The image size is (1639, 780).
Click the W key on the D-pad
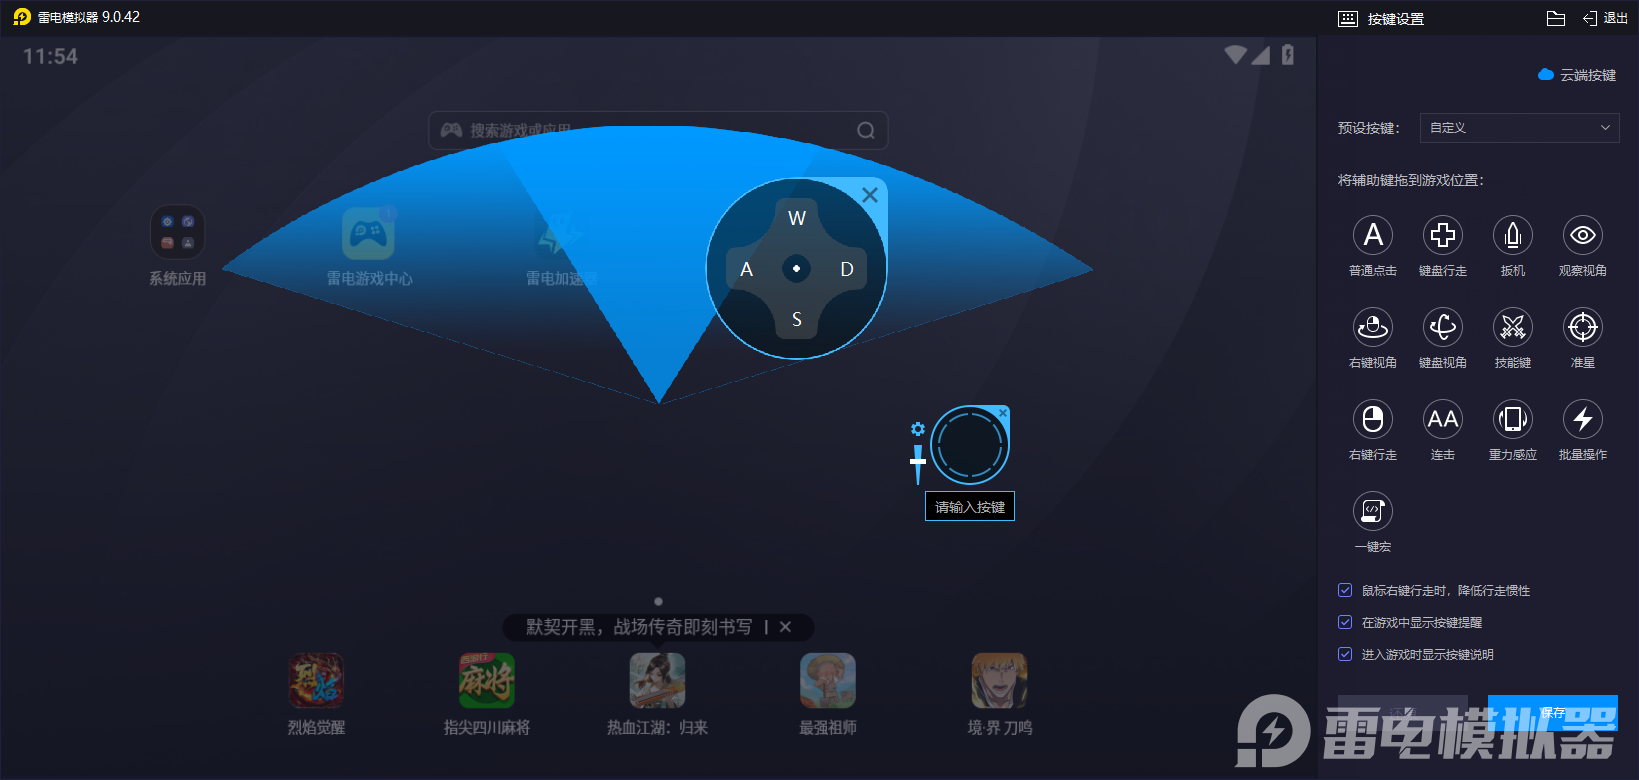[x=797, y=218]
